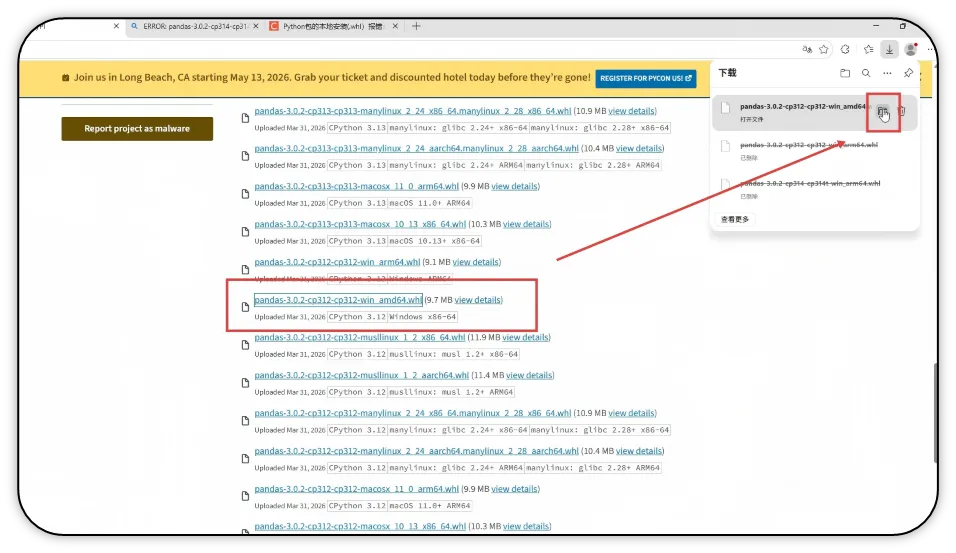Click 'Windows x86-64' tag

[423, 317]
